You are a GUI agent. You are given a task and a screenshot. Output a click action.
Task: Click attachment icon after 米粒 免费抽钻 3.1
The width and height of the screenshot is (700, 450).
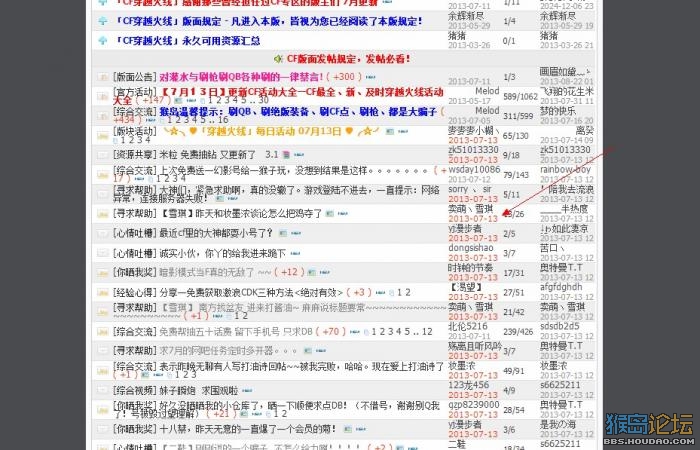pyautogui.click(x=286, y=155)
